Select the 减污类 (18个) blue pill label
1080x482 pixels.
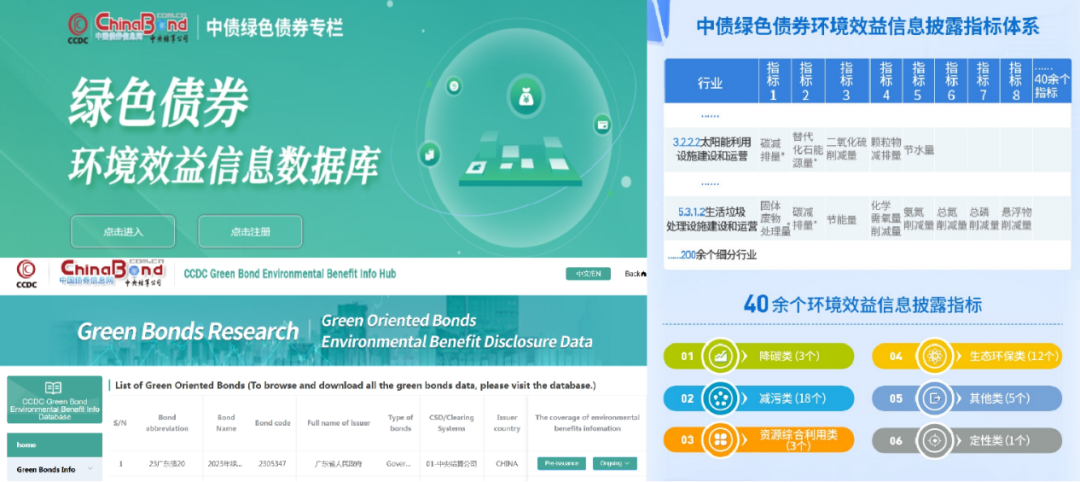791,398
